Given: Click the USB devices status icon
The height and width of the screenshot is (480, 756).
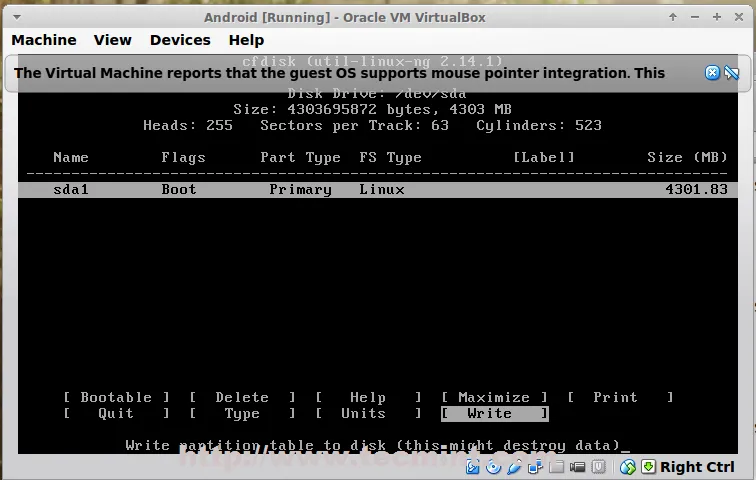Looking at the screenshot, I should tap(514, 467).
